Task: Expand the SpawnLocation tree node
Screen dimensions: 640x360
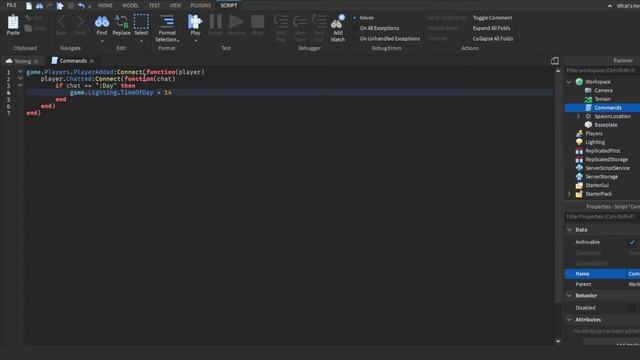Action: (578, 116)
